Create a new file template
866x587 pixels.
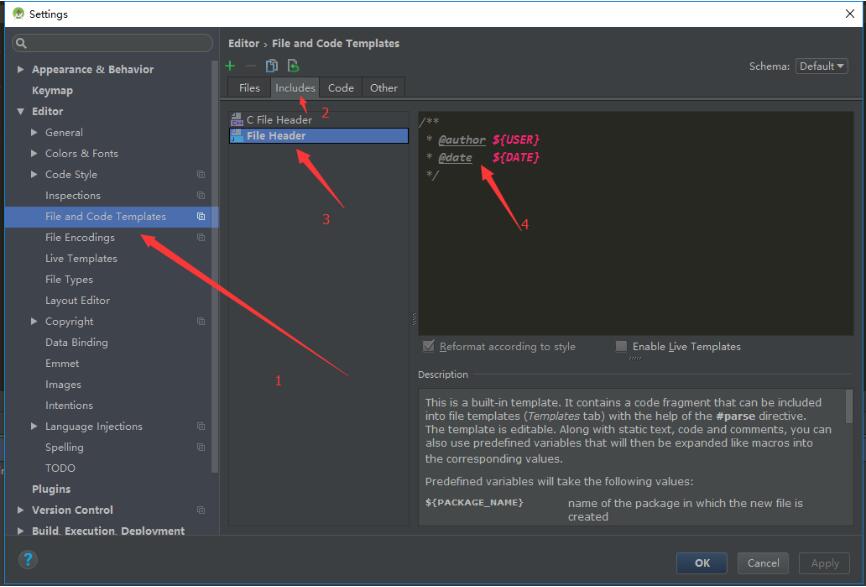coord(230,65)
